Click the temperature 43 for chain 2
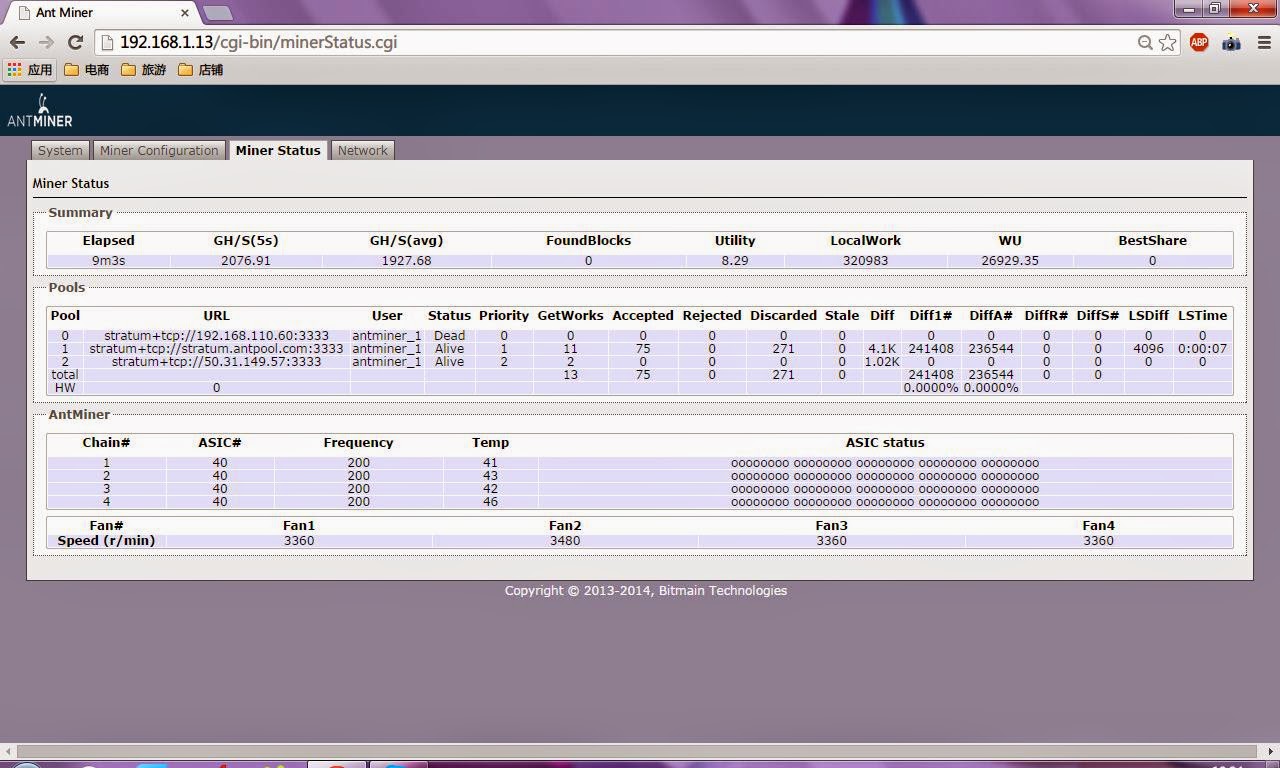Image resolution: width=1280 pixels, height=768 pixels. coord(490,476)
